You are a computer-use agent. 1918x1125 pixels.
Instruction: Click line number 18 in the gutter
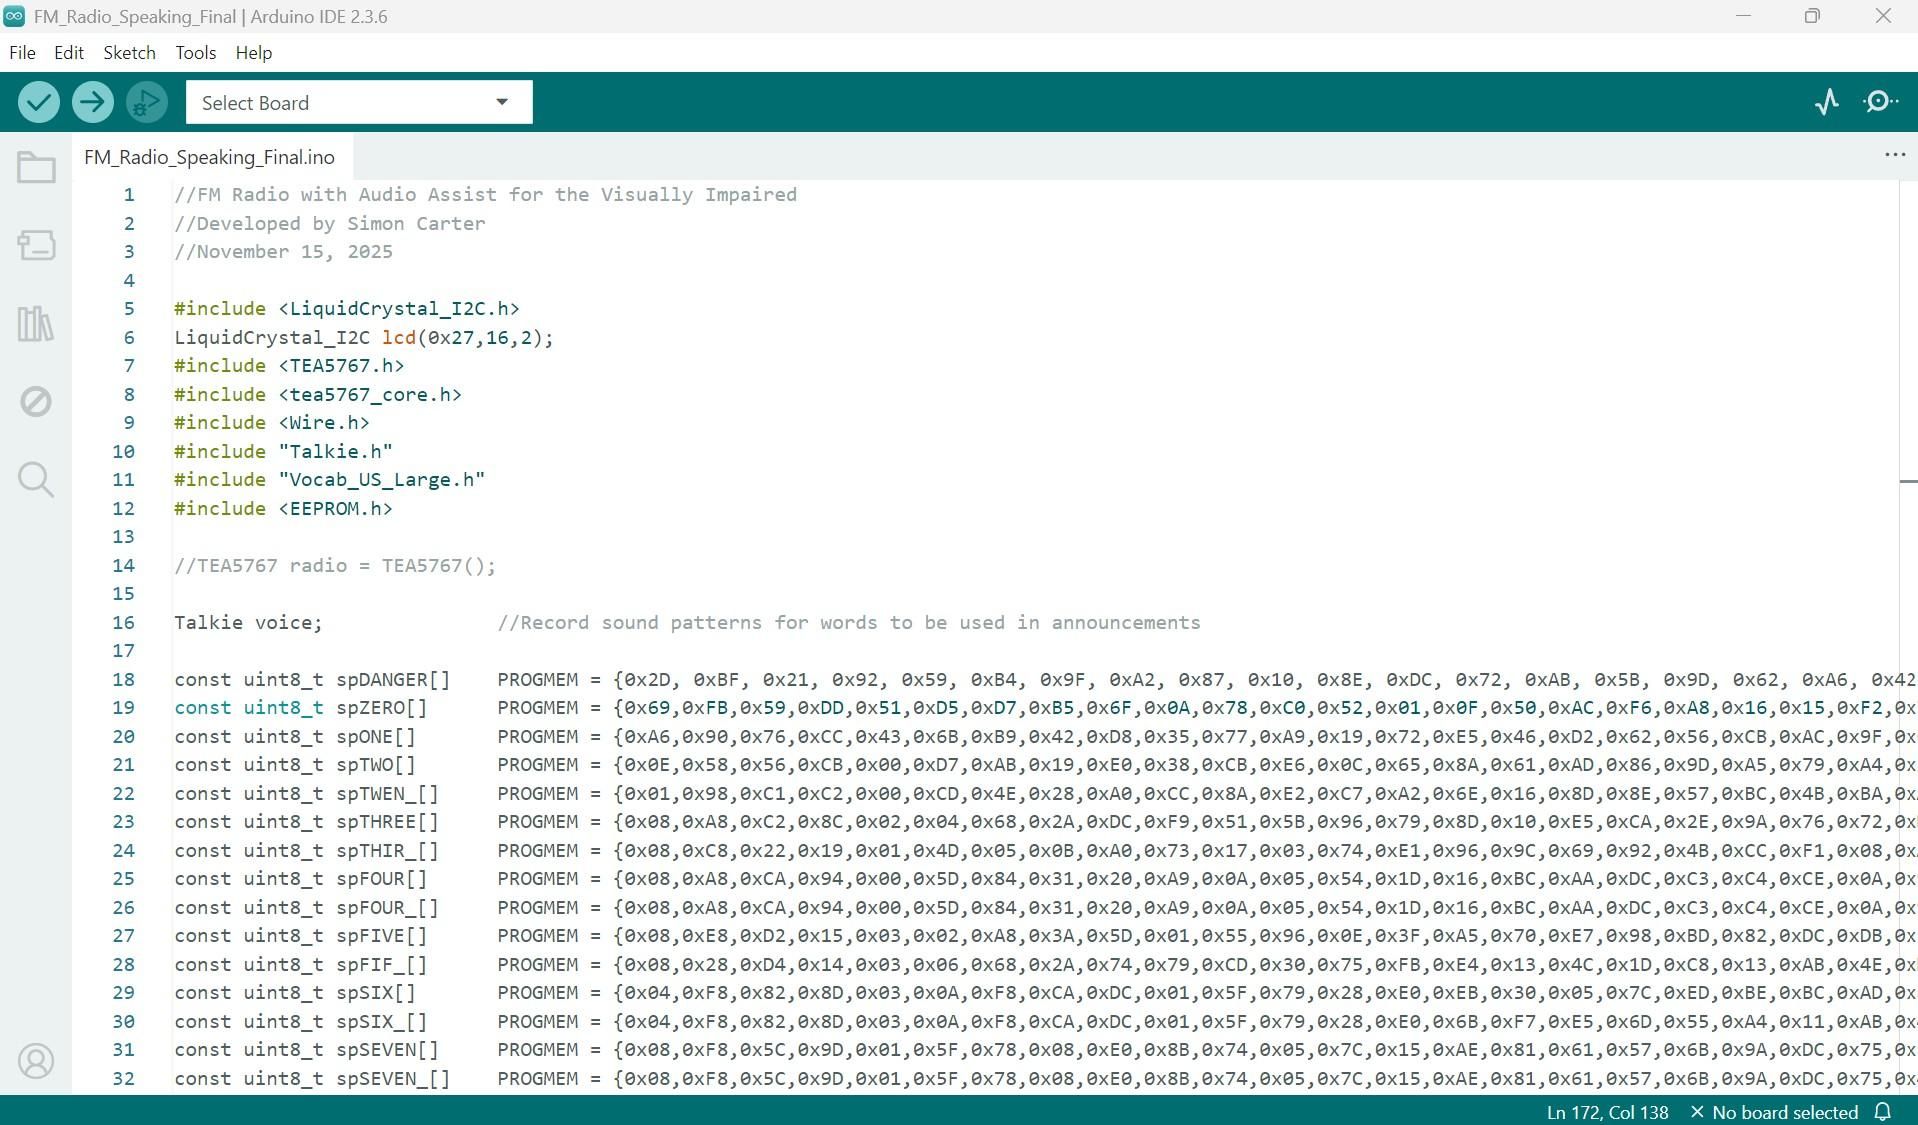(x=123, y=679)
